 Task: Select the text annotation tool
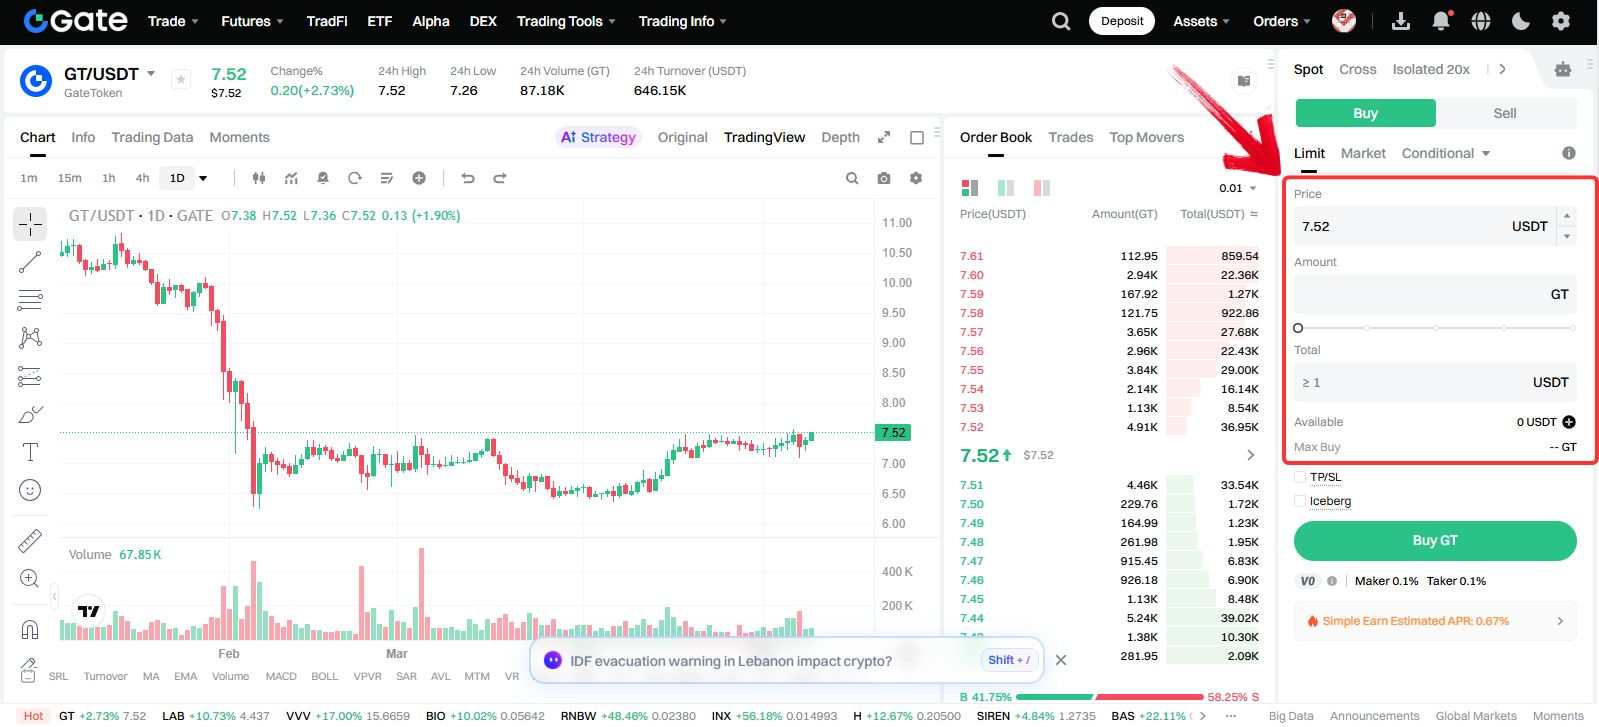[30, 452]
